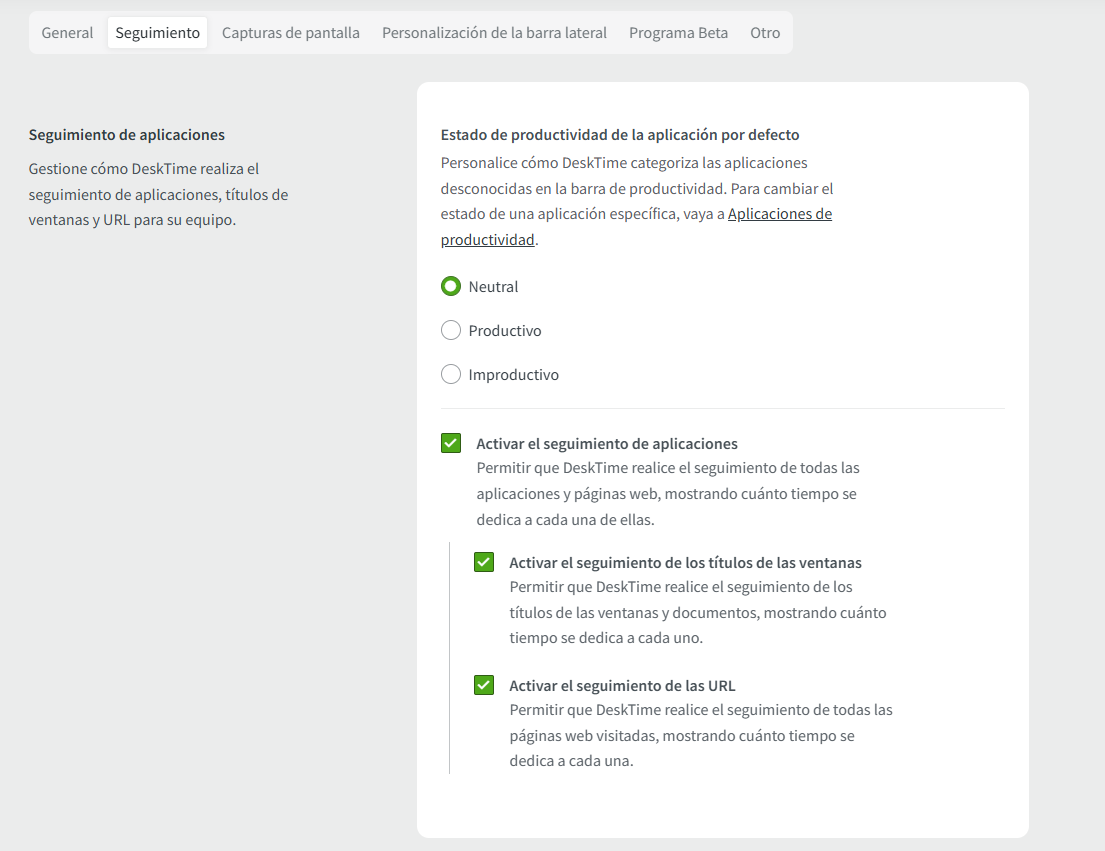Select the Neutral radio button circle
This screenshot has width=1105, height=851.
pos(451,287)
